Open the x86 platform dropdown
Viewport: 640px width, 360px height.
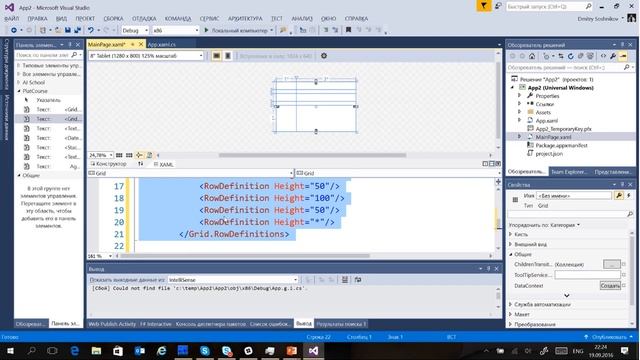coord(175,30)
